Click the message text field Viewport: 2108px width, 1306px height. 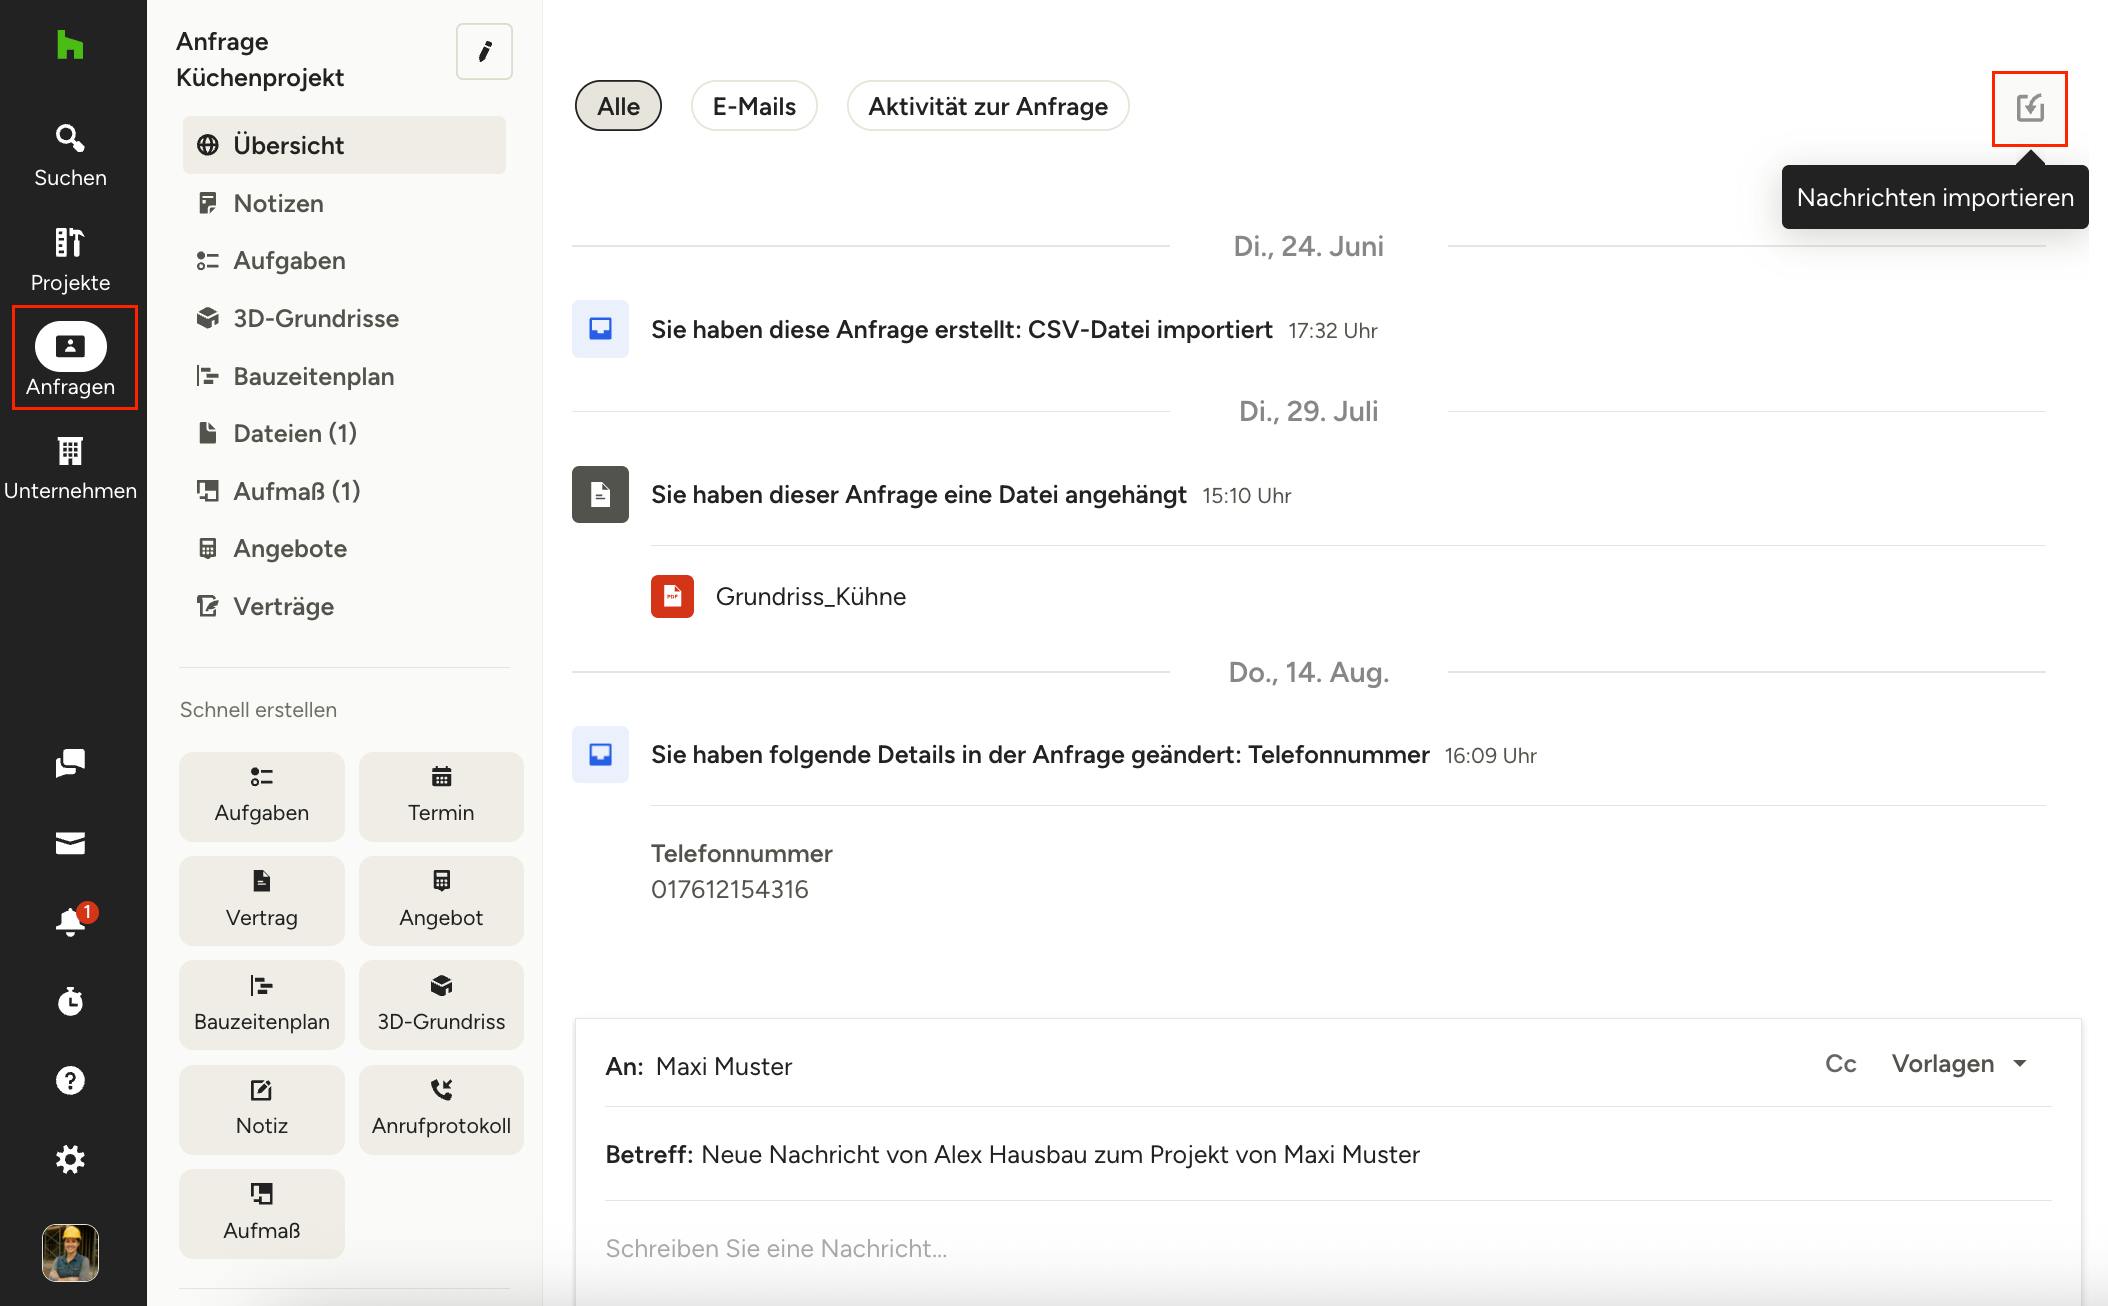point(1300,1248)
